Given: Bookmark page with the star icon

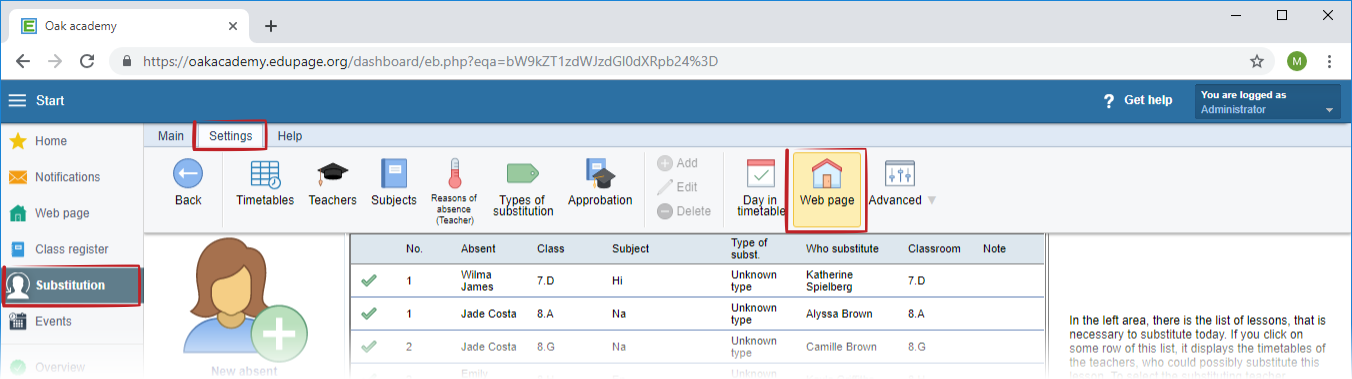Looking at the screenshot, I should [1257, 61].
